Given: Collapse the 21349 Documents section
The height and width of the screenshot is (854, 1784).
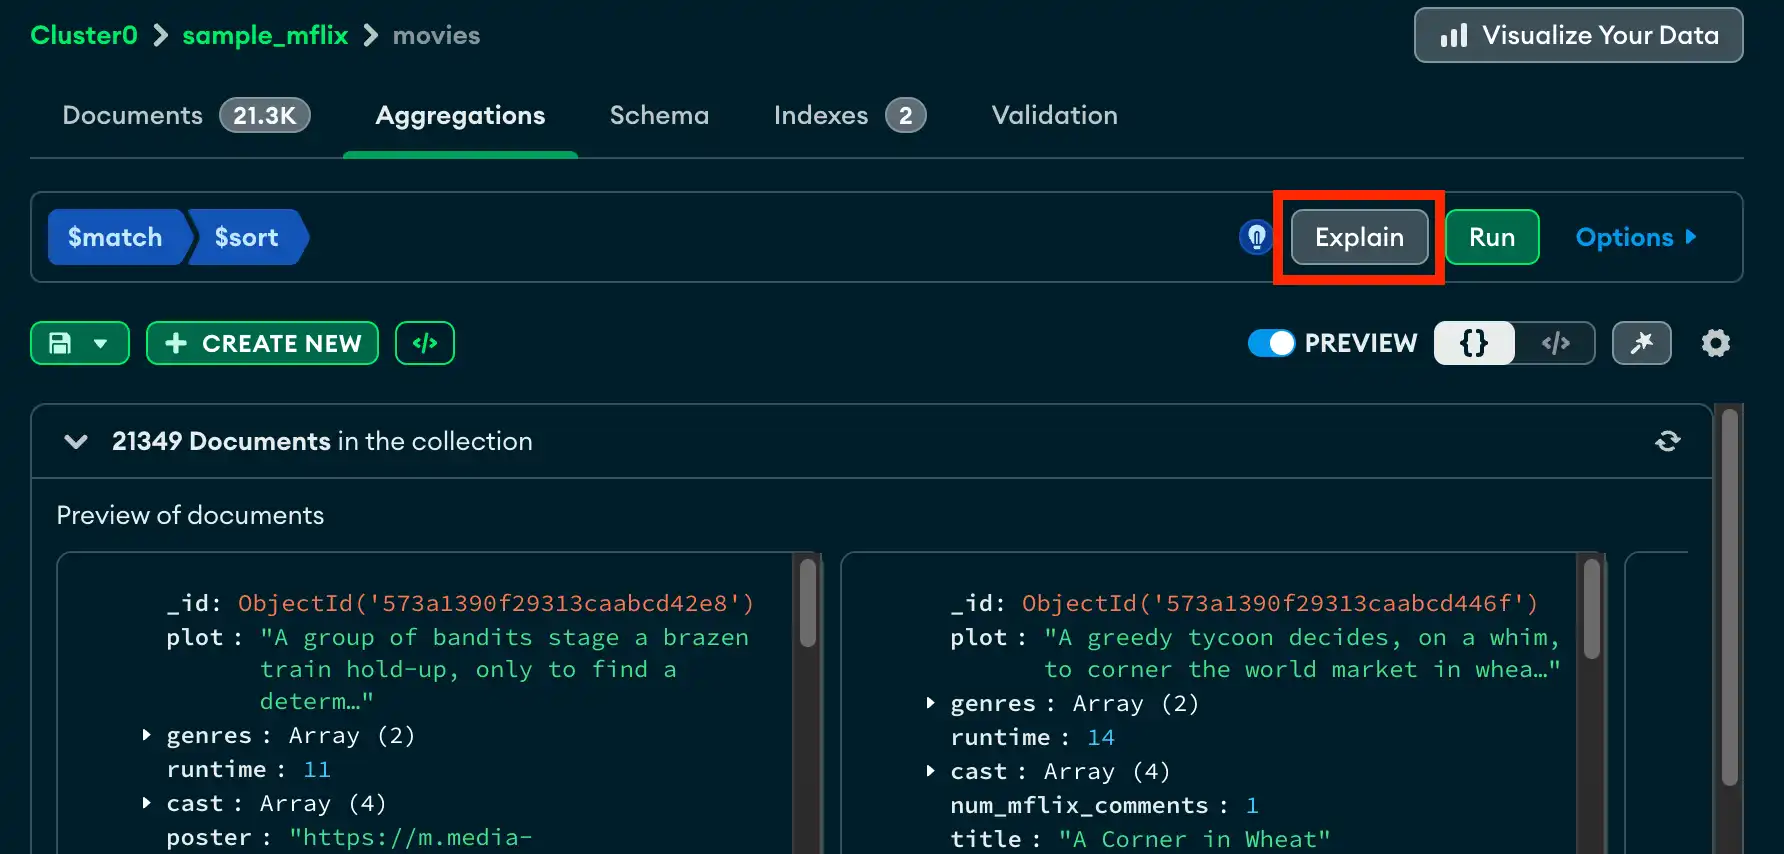Looking at the screenshot, I should point(76,441).
